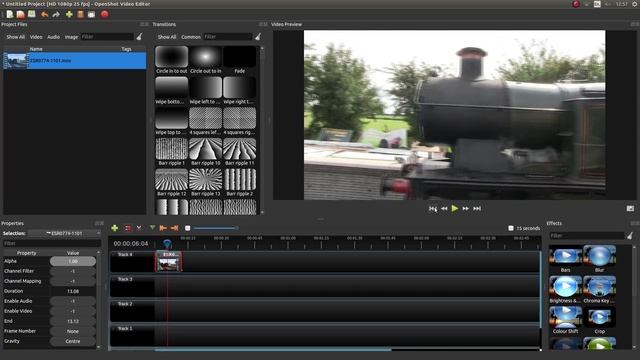Jump to start of video preview
Screen dimensions: 640x360
(x=433, y=209)
